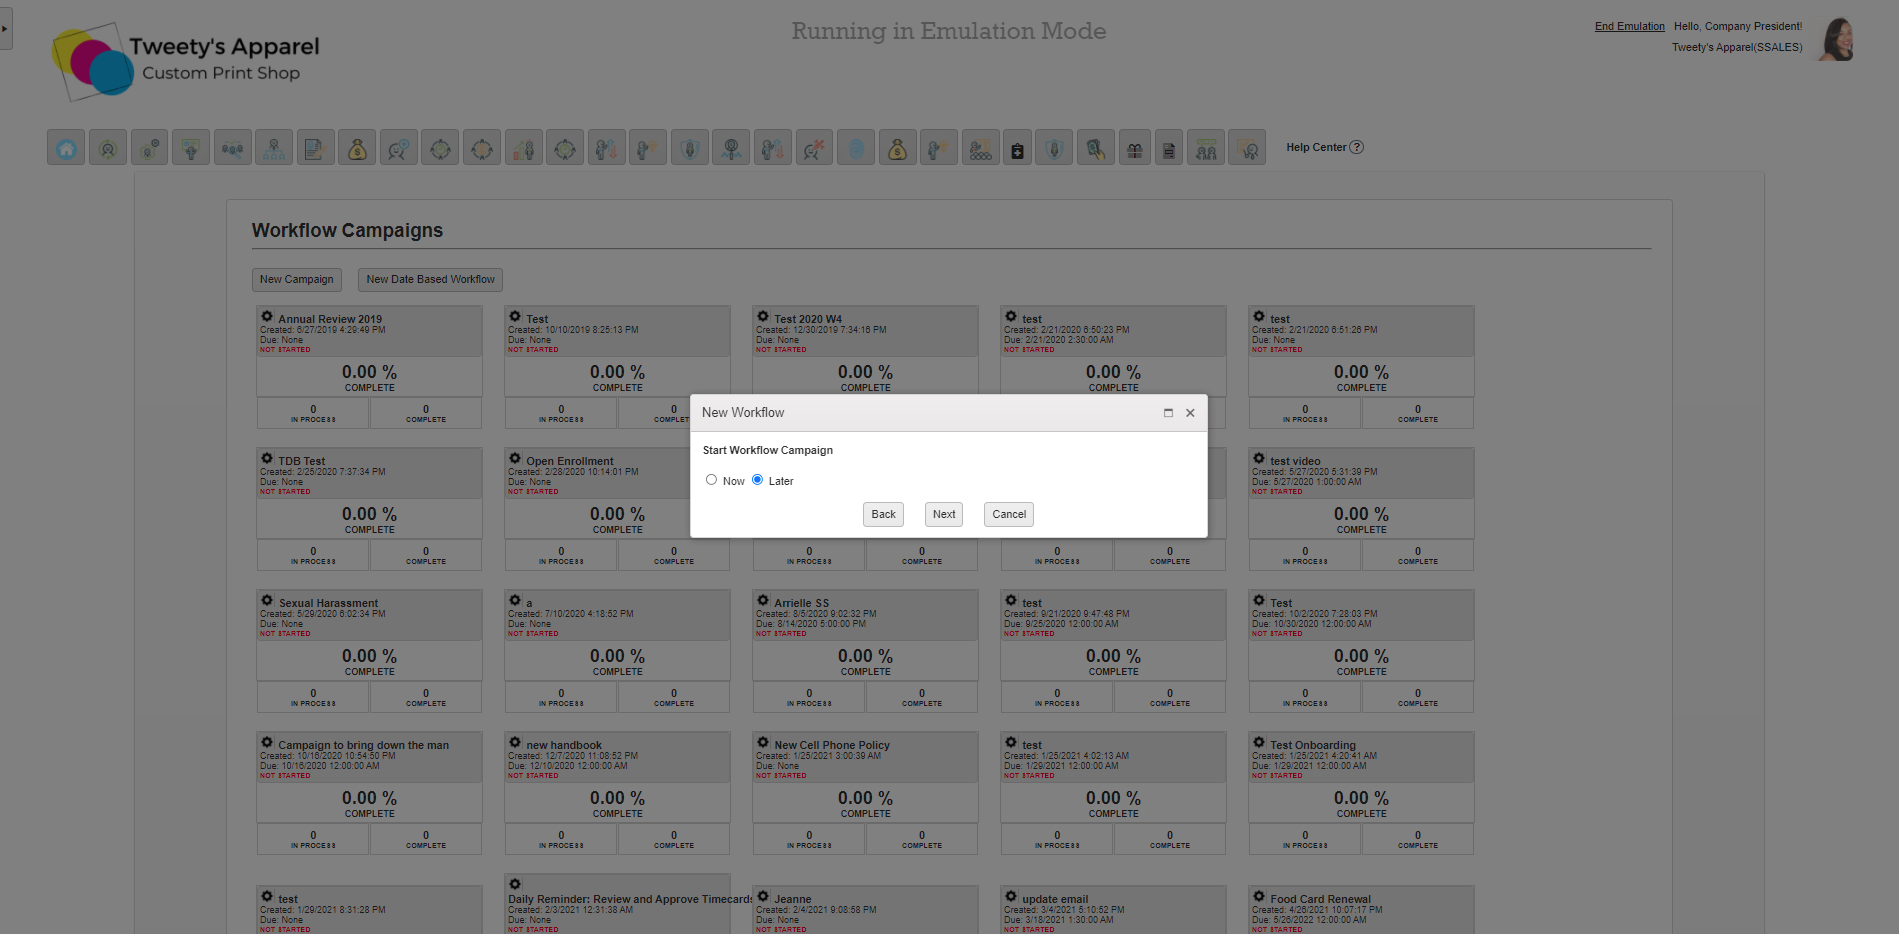Open gear settings on Test Onboarding card
Screen dimensions: 1899x934
[x=1259, y=742]
